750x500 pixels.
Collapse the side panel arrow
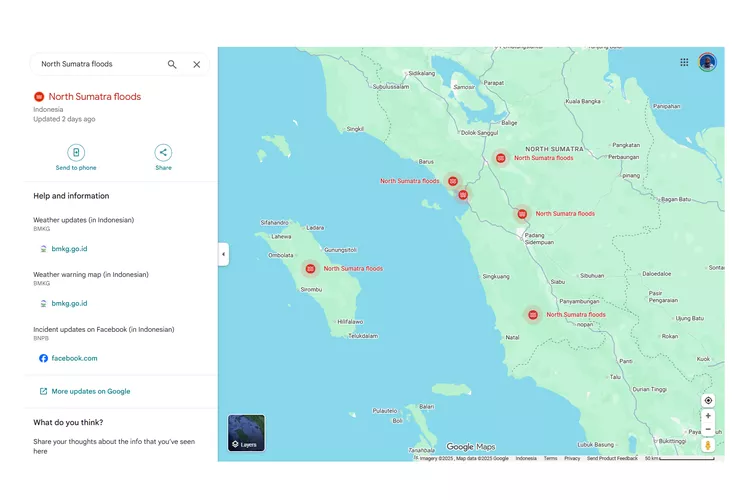pos(223,254)
